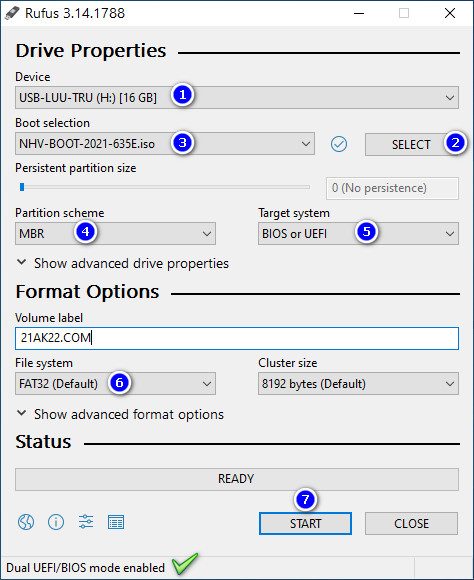Click the READY status progress bar
This screenshot has height=580, width=474.
[x=237, y=479]
